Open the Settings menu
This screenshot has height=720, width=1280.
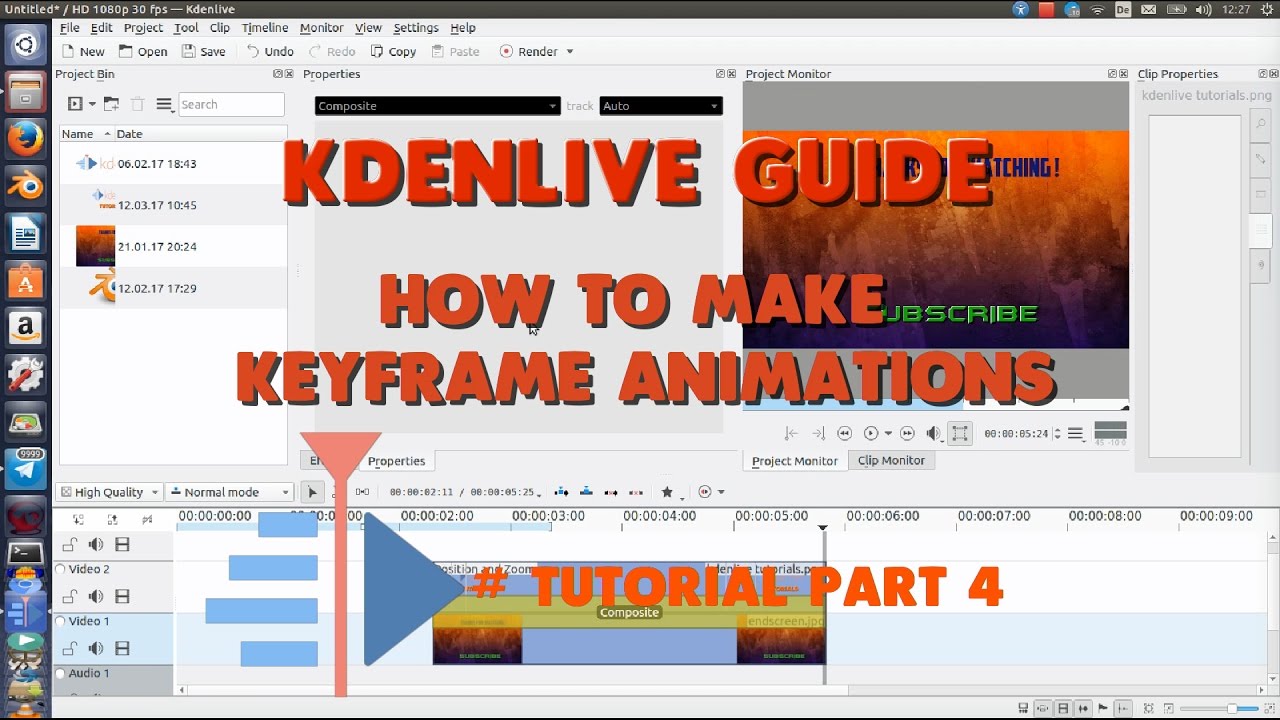tap(415, 28)
